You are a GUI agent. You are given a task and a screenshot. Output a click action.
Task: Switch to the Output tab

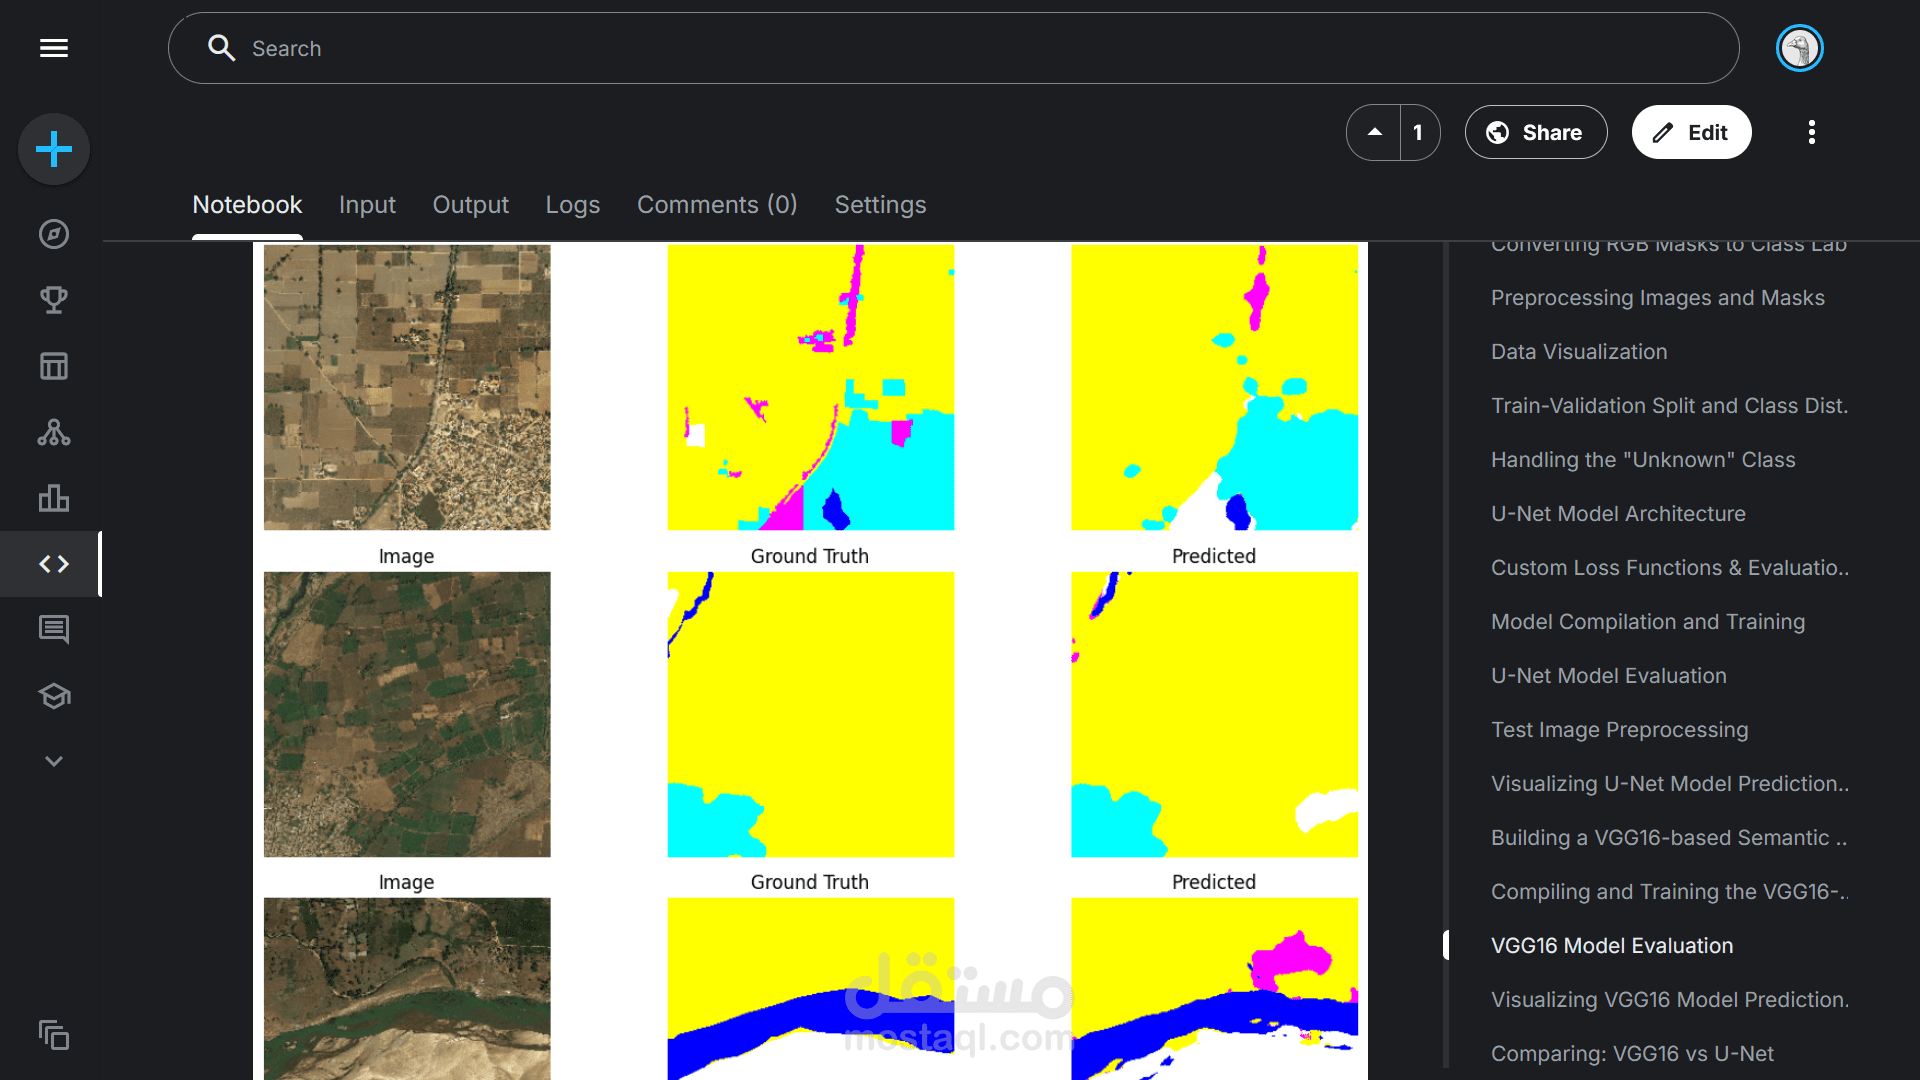tap(470, 205)
